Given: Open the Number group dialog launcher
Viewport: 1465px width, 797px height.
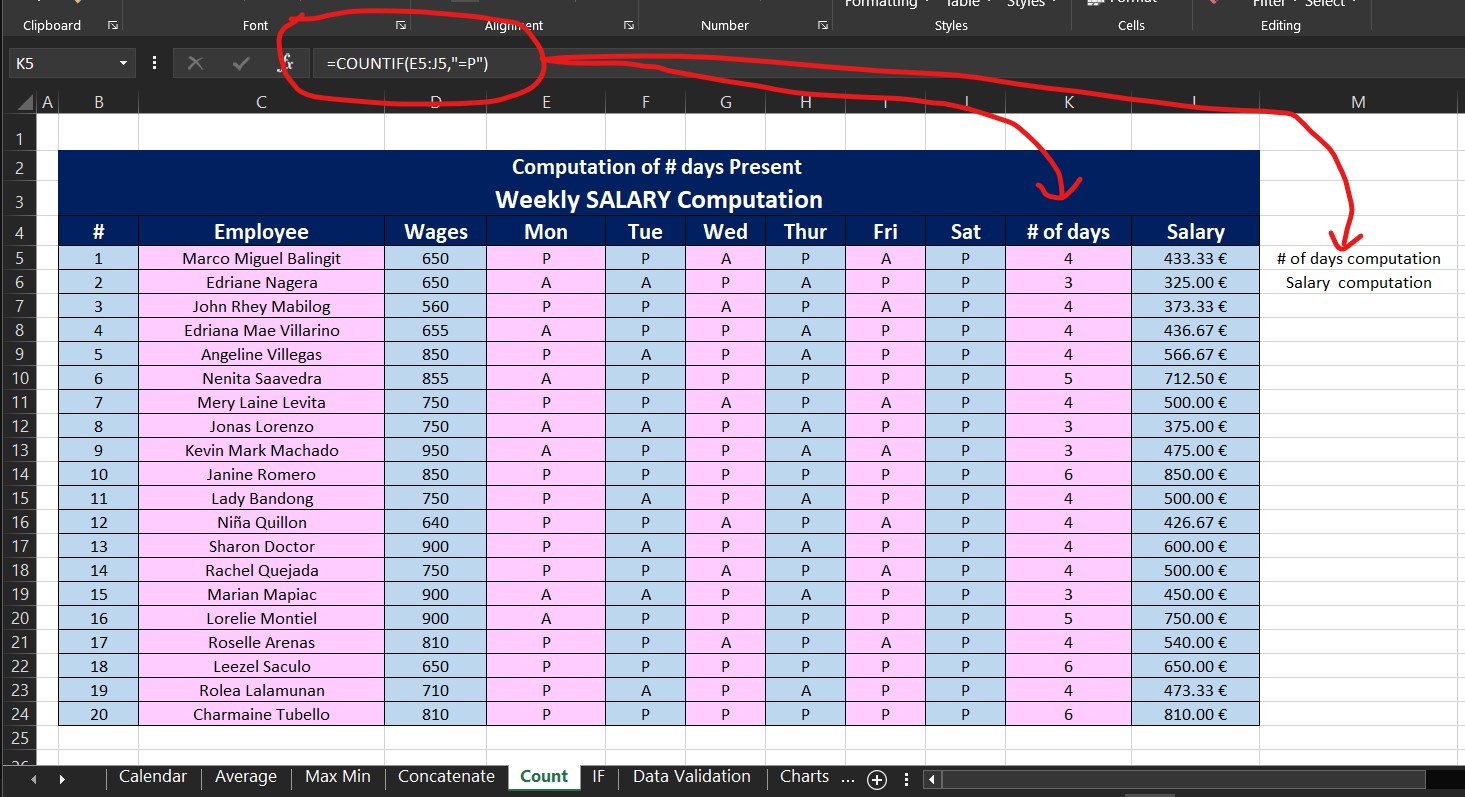Looking at the screenshot, I should (x=823, y=25).
